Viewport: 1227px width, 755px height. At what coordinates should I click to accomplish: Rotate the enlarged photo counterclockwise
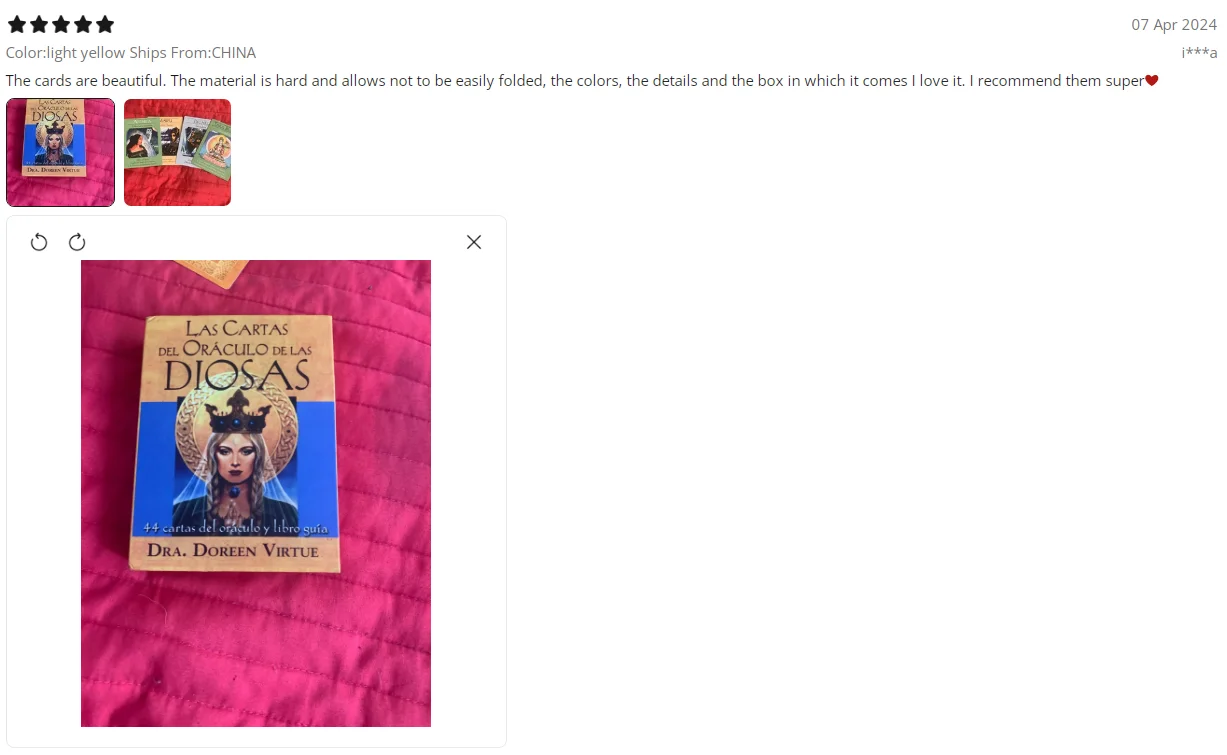click(39, 242)
